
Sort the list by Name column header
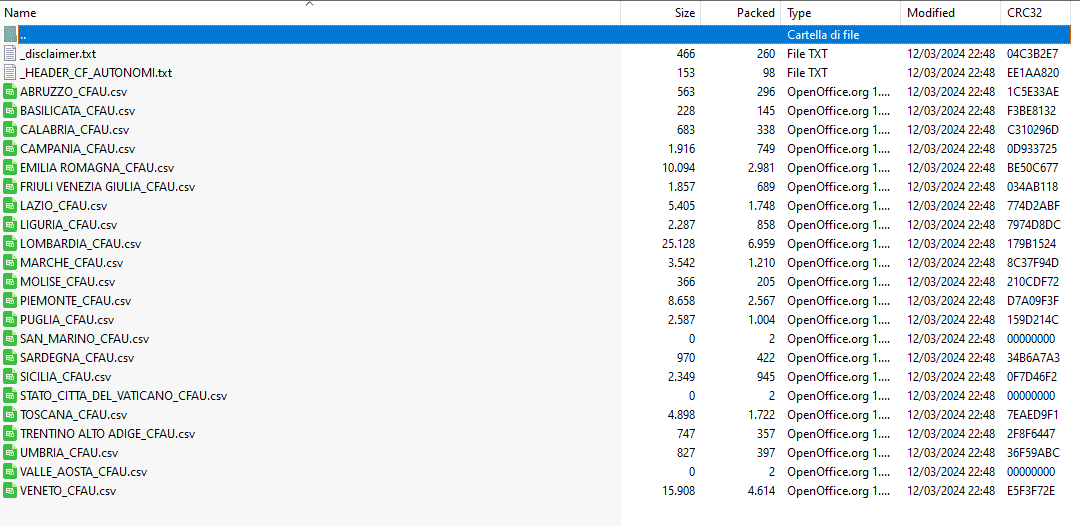[x=22, y=13]
